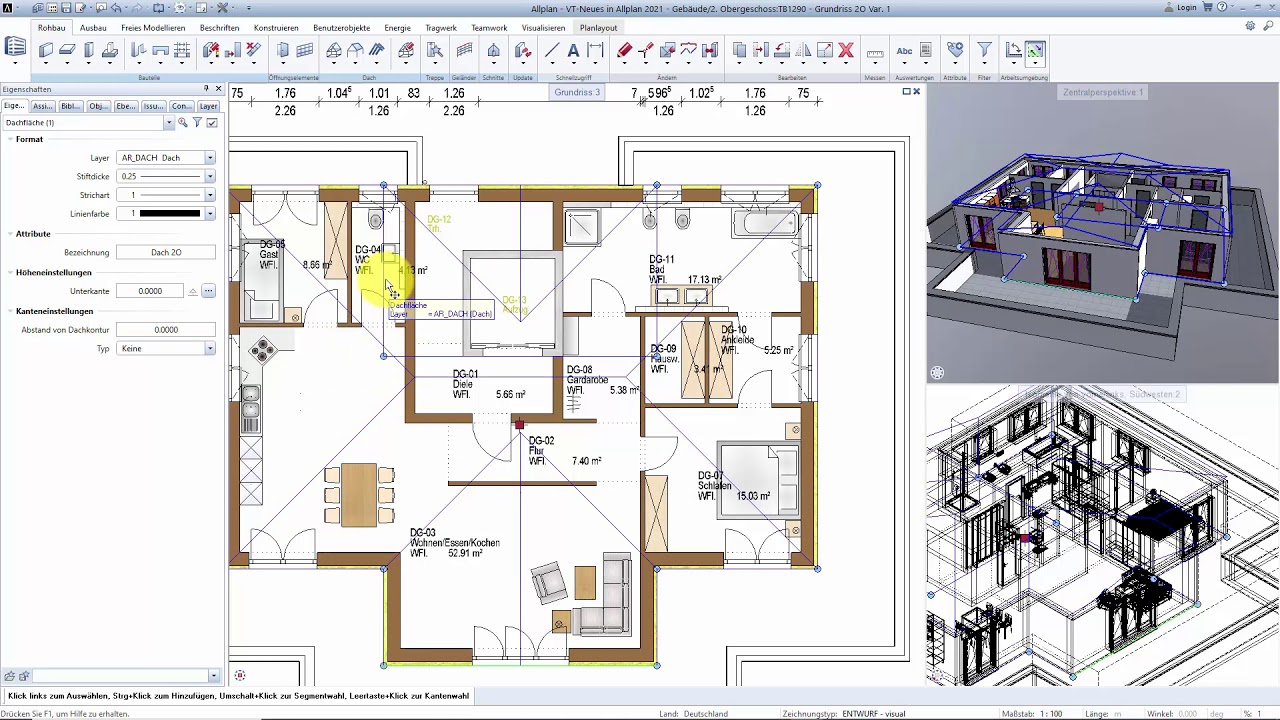Click the ellipsis button next to Unterkante

pyautogui.click(x=208, y=291)
